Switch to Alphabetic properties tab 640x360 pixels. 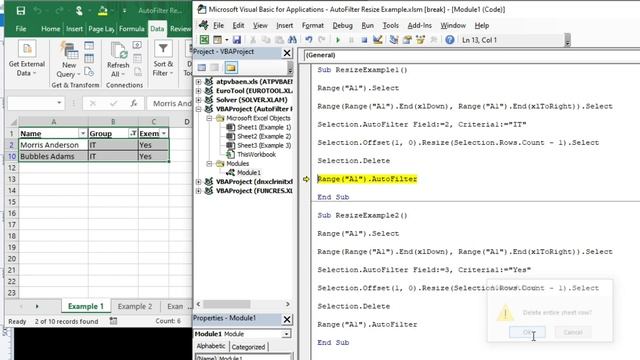pos(211,347)
